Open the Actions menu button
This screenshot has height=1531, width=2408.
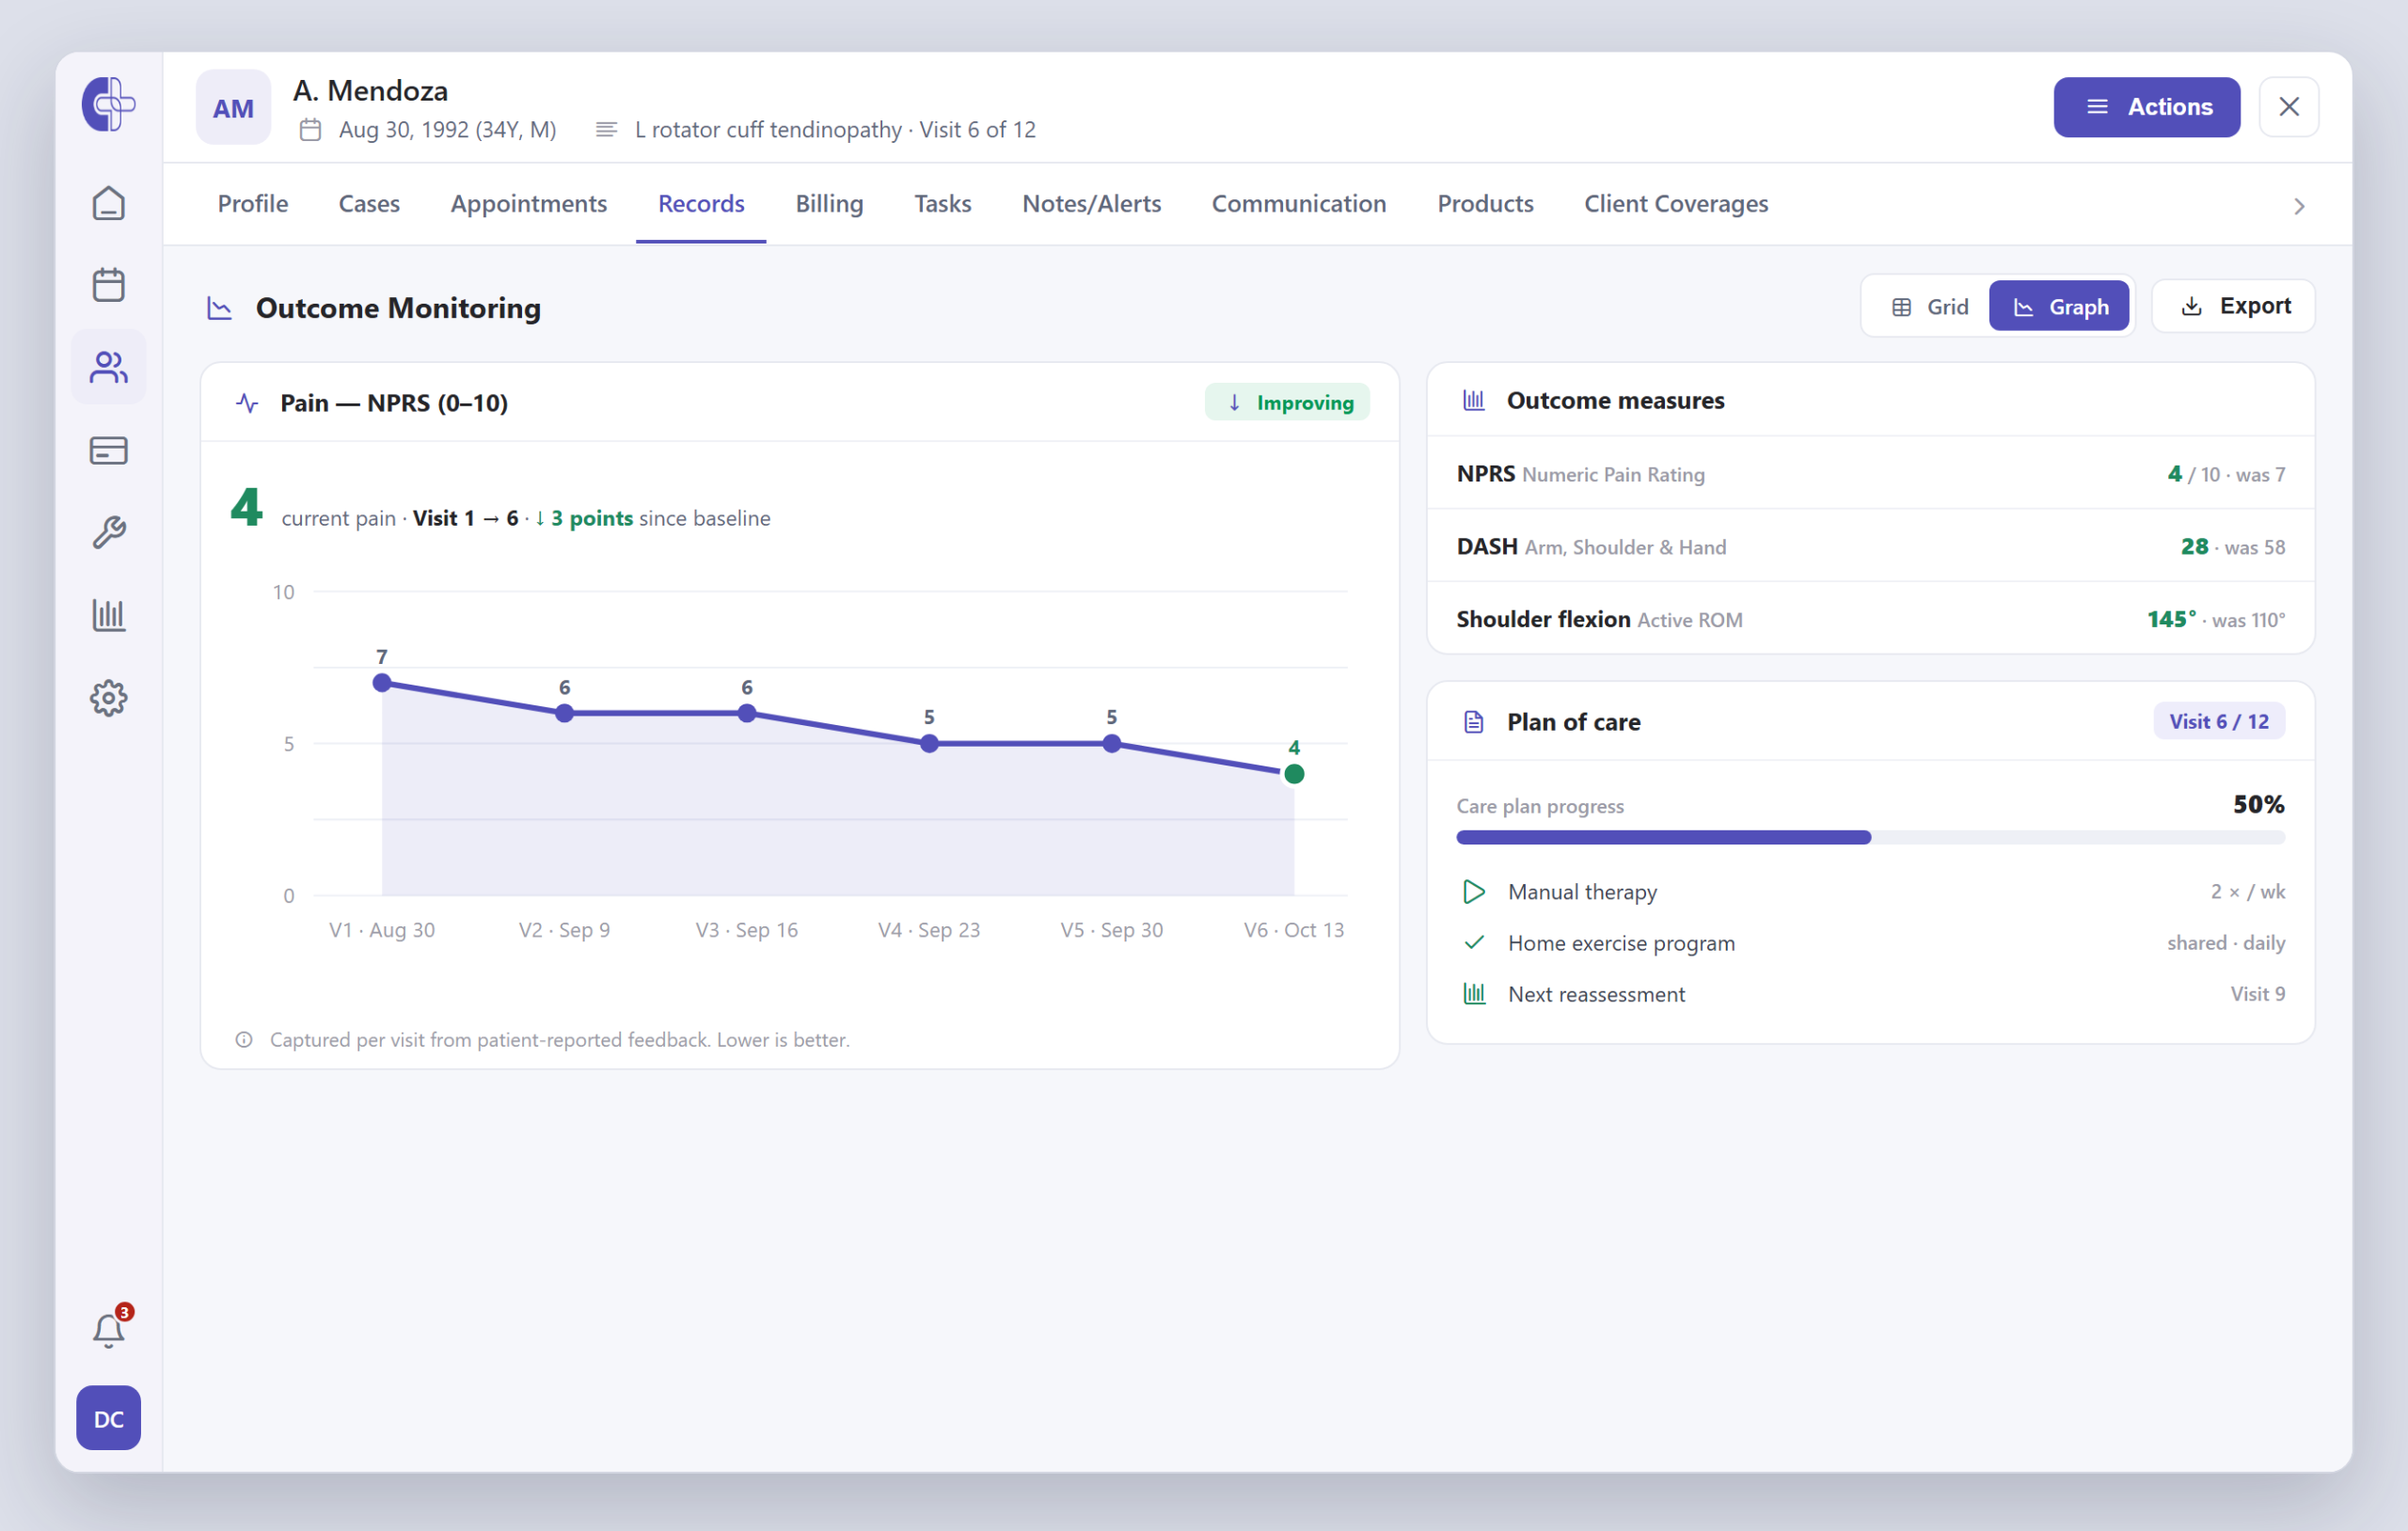pos(2148,107)
